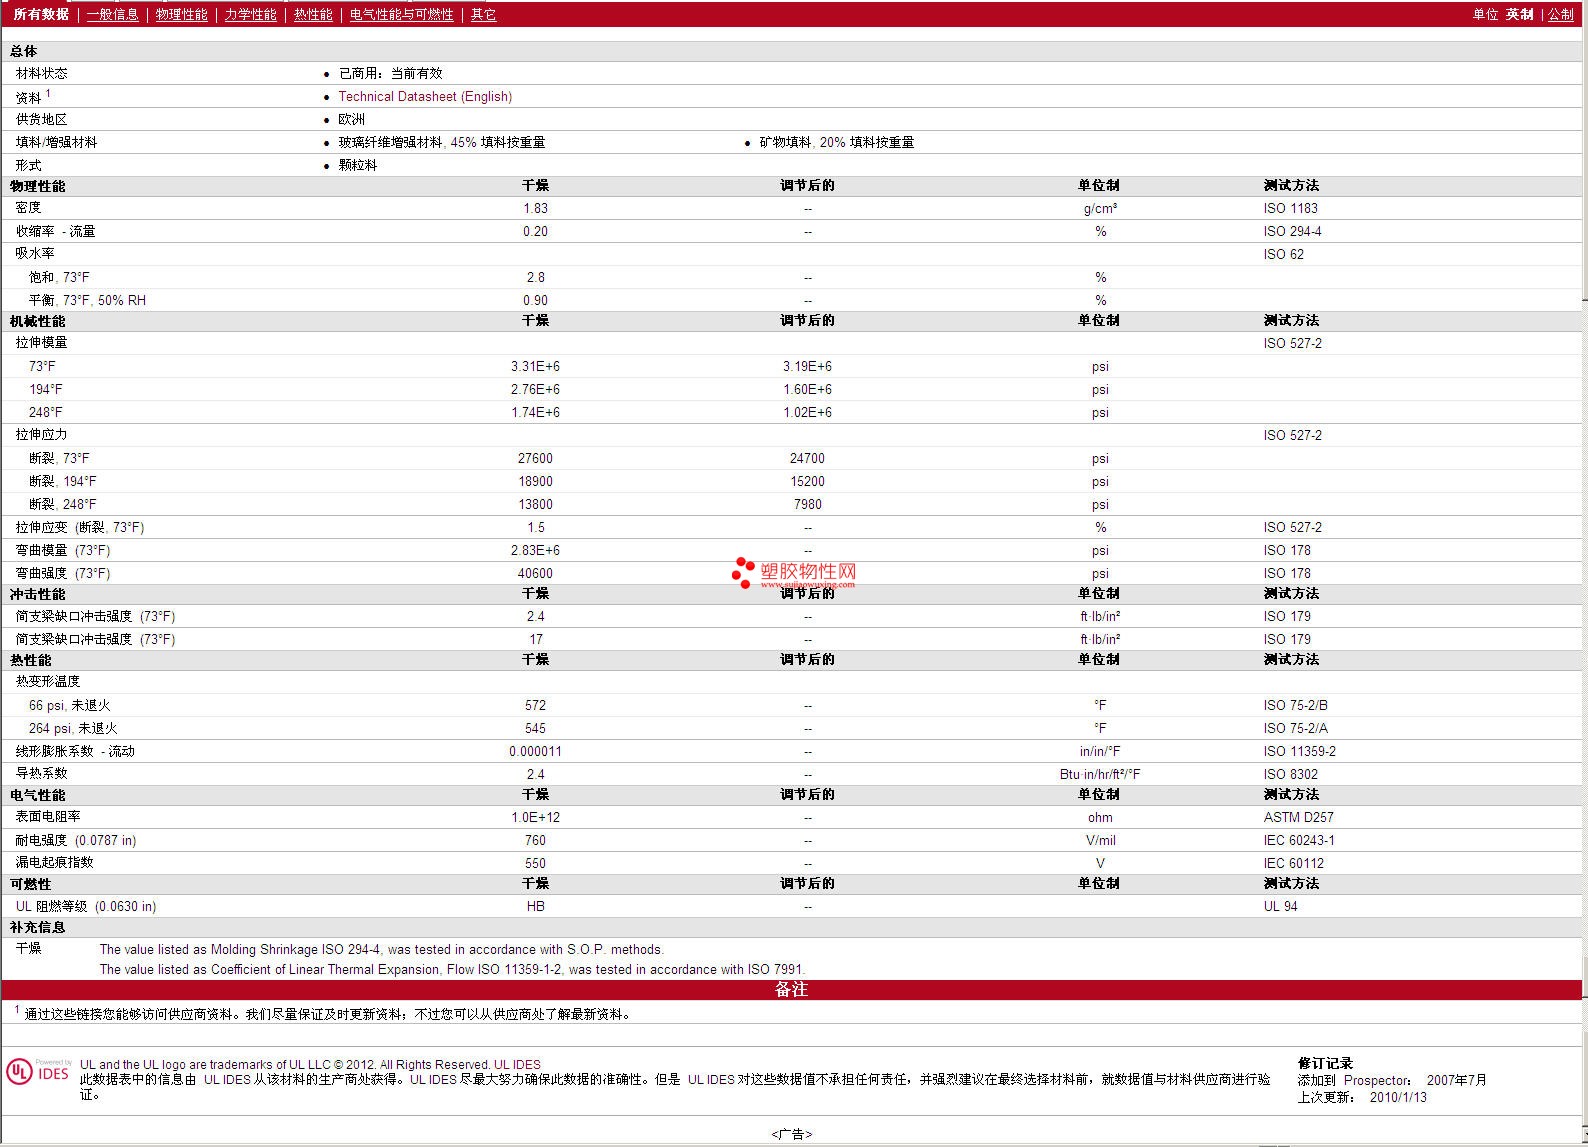The height and width of the screenshot is (1147, 1588).
Task: Click UL 94 test method
Action: [x=1280, y=906]
